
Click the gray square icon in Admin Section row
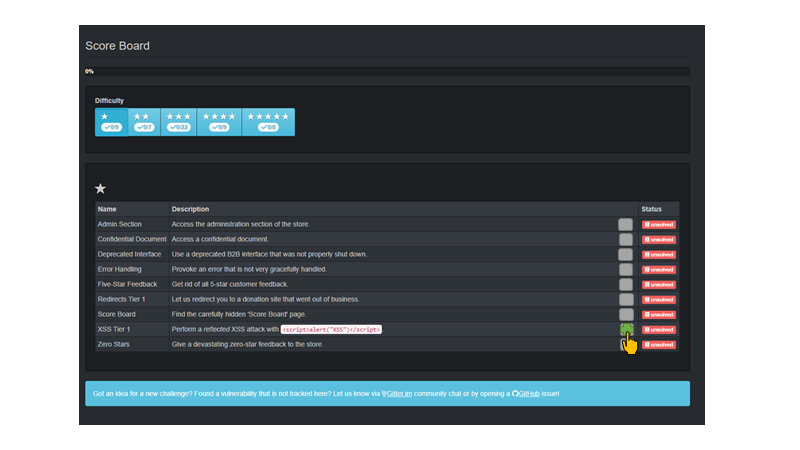click(x=625, y=224)
